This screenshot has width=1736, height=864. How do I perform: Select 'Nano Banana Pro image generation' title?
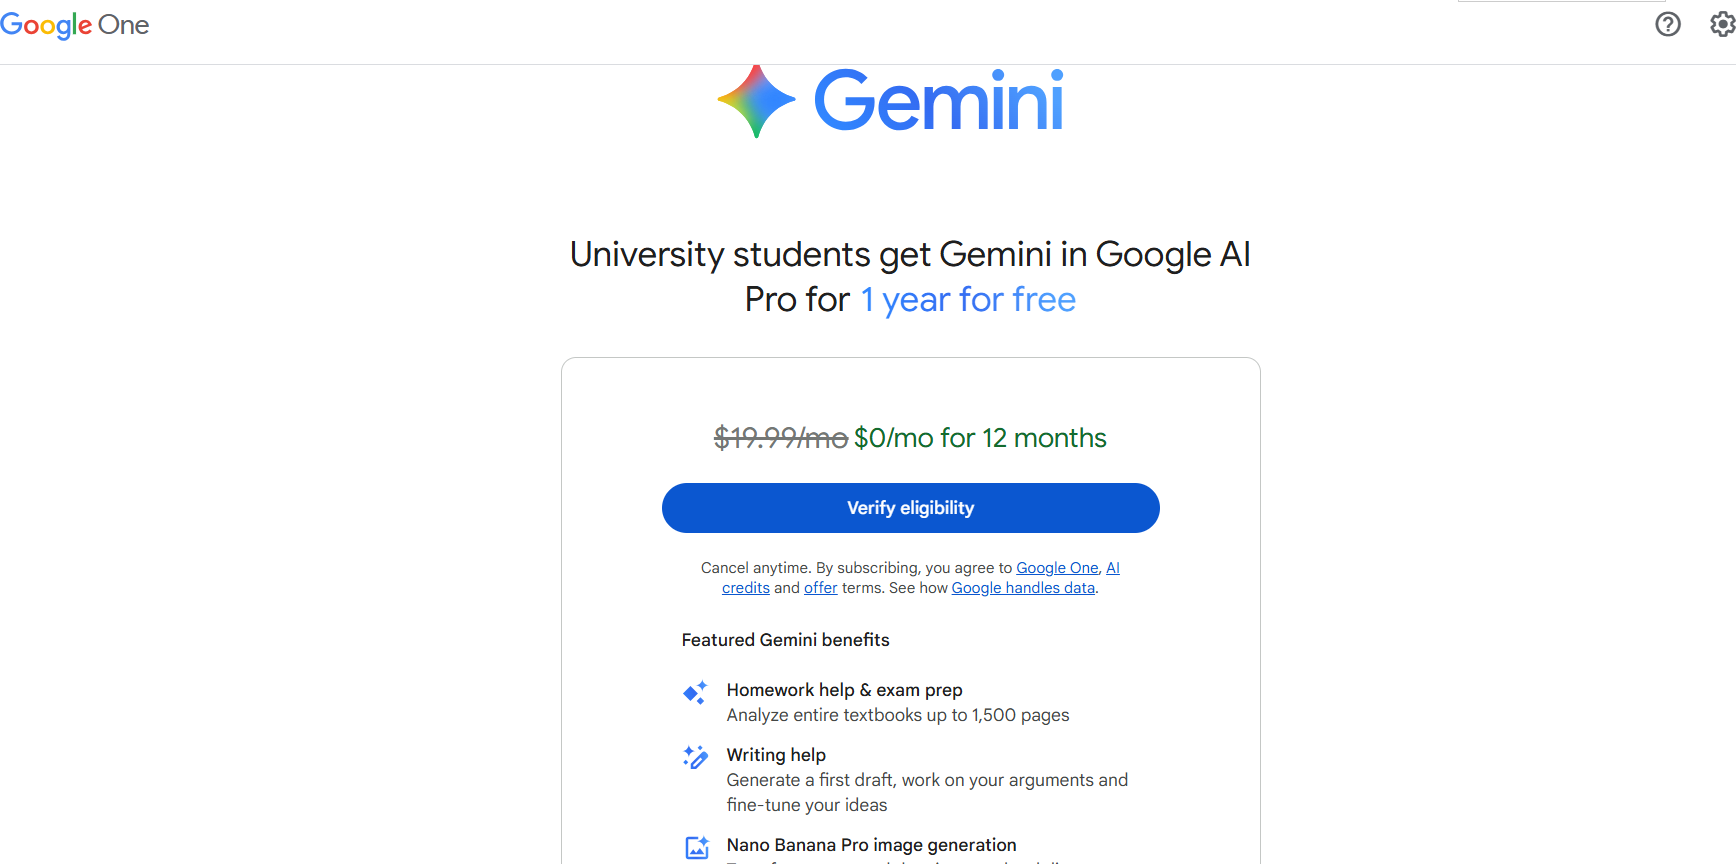click(x=871, y=845)
